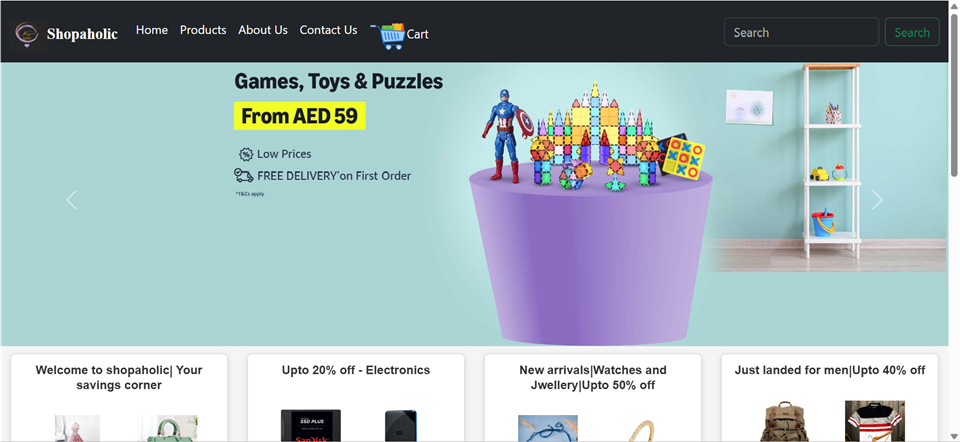Open the shopping cart icon
This screenshot has height=442, width=960.
click(387, 35)
